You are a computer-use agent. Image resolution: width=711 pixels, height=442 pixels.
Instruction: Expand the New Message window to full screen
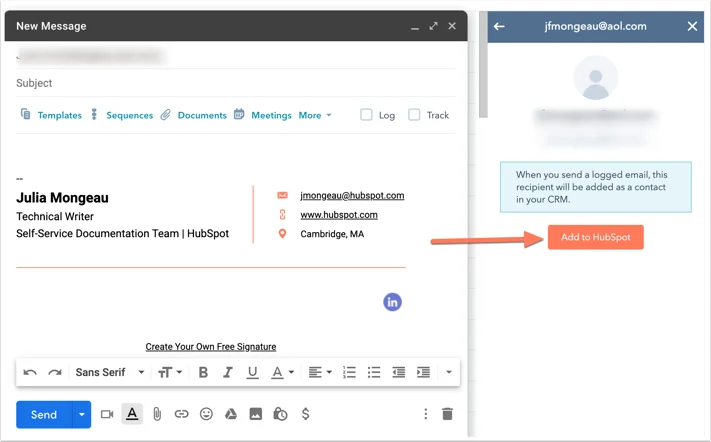(433, 26)
